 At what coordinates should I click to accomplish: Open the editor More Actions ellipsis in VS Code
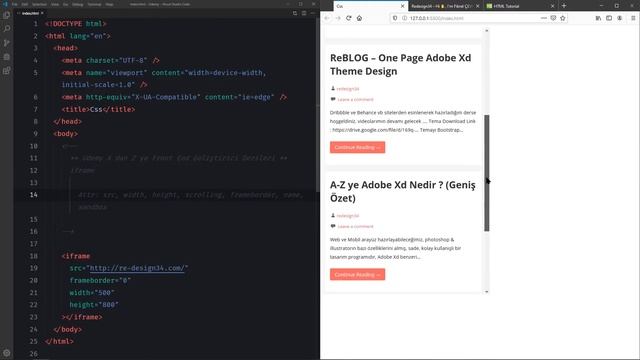click(x=313, y=13)
